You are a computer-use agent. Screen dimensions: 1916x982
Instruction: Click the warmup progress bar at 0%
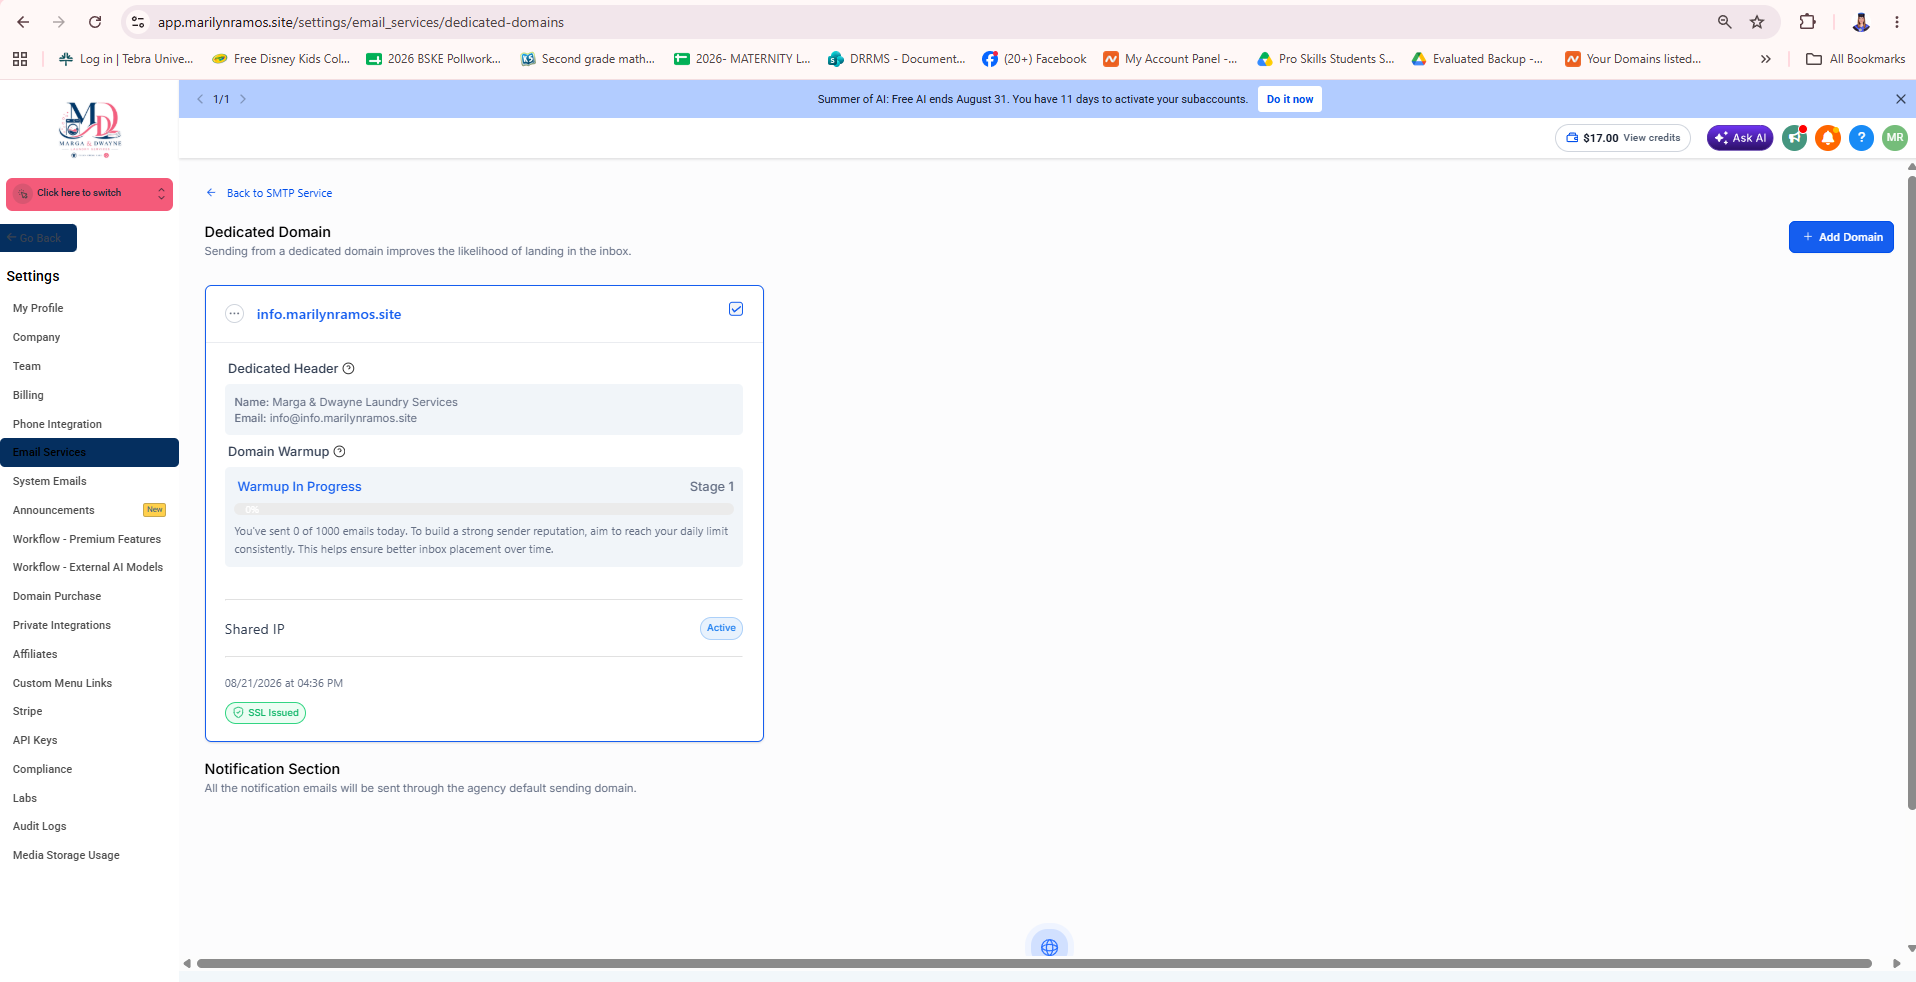coord(484,510)
